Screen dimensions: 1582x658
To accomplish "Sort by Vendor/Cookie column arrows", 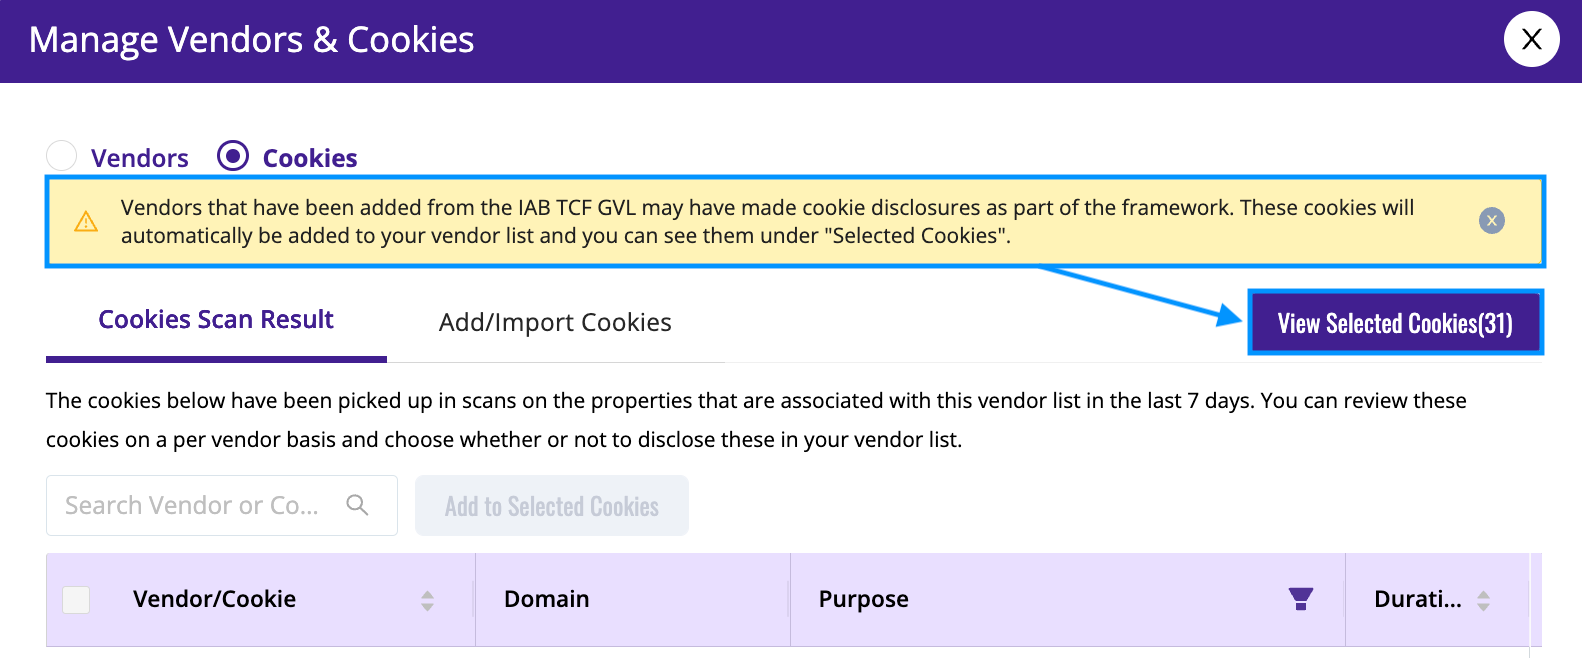I will click(x=427, y=600).
